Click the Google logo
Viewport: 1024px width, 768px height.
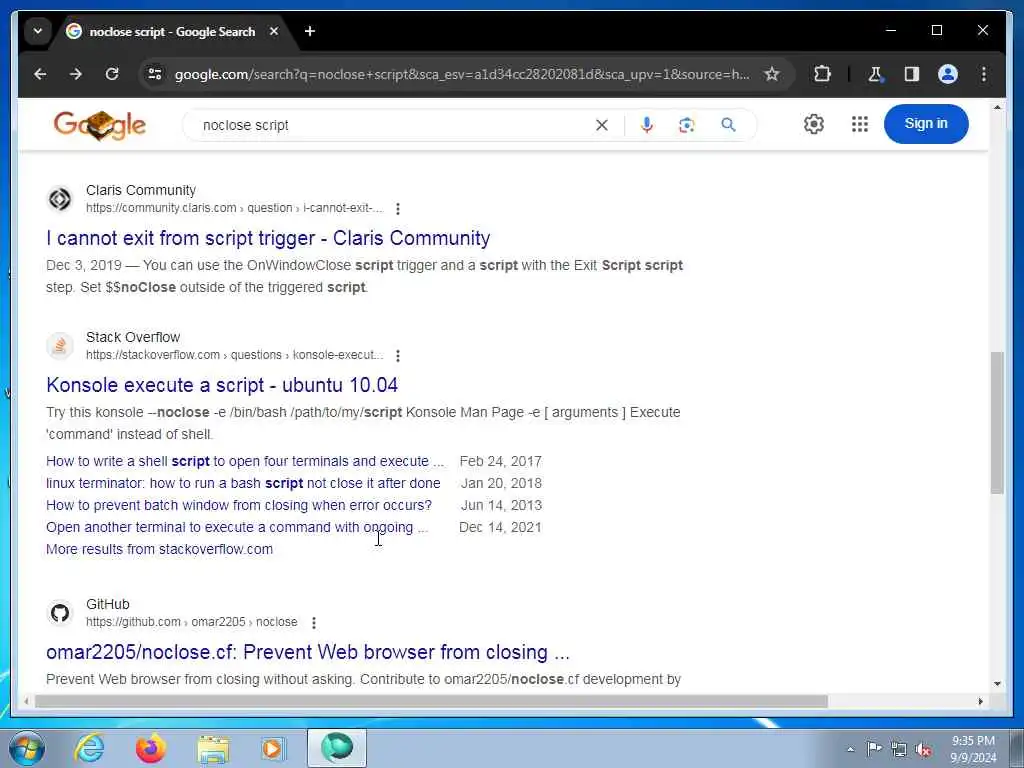(100, 125)
